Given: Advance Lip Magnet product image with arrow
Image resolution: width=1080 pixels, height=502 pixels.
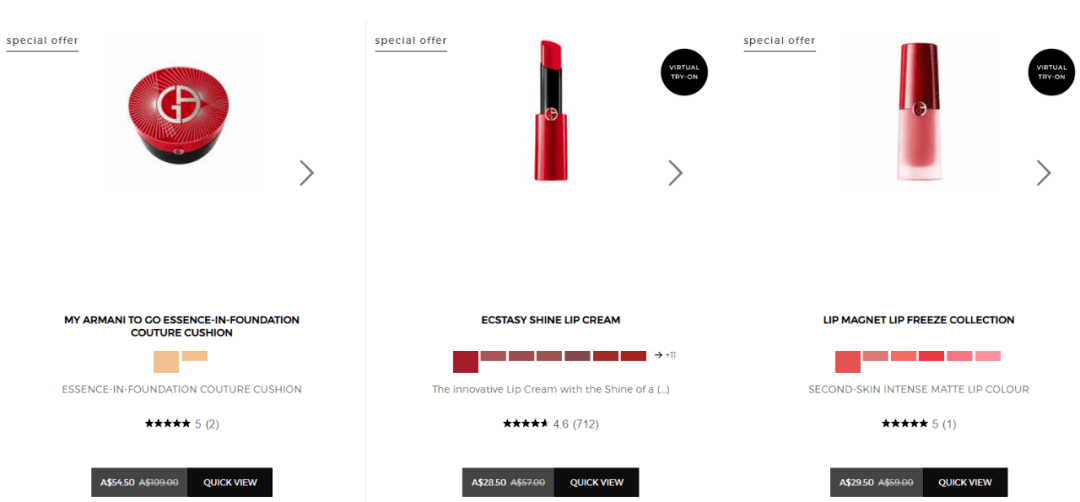Looking at the screenshot, I should [x=1043, y=173].
